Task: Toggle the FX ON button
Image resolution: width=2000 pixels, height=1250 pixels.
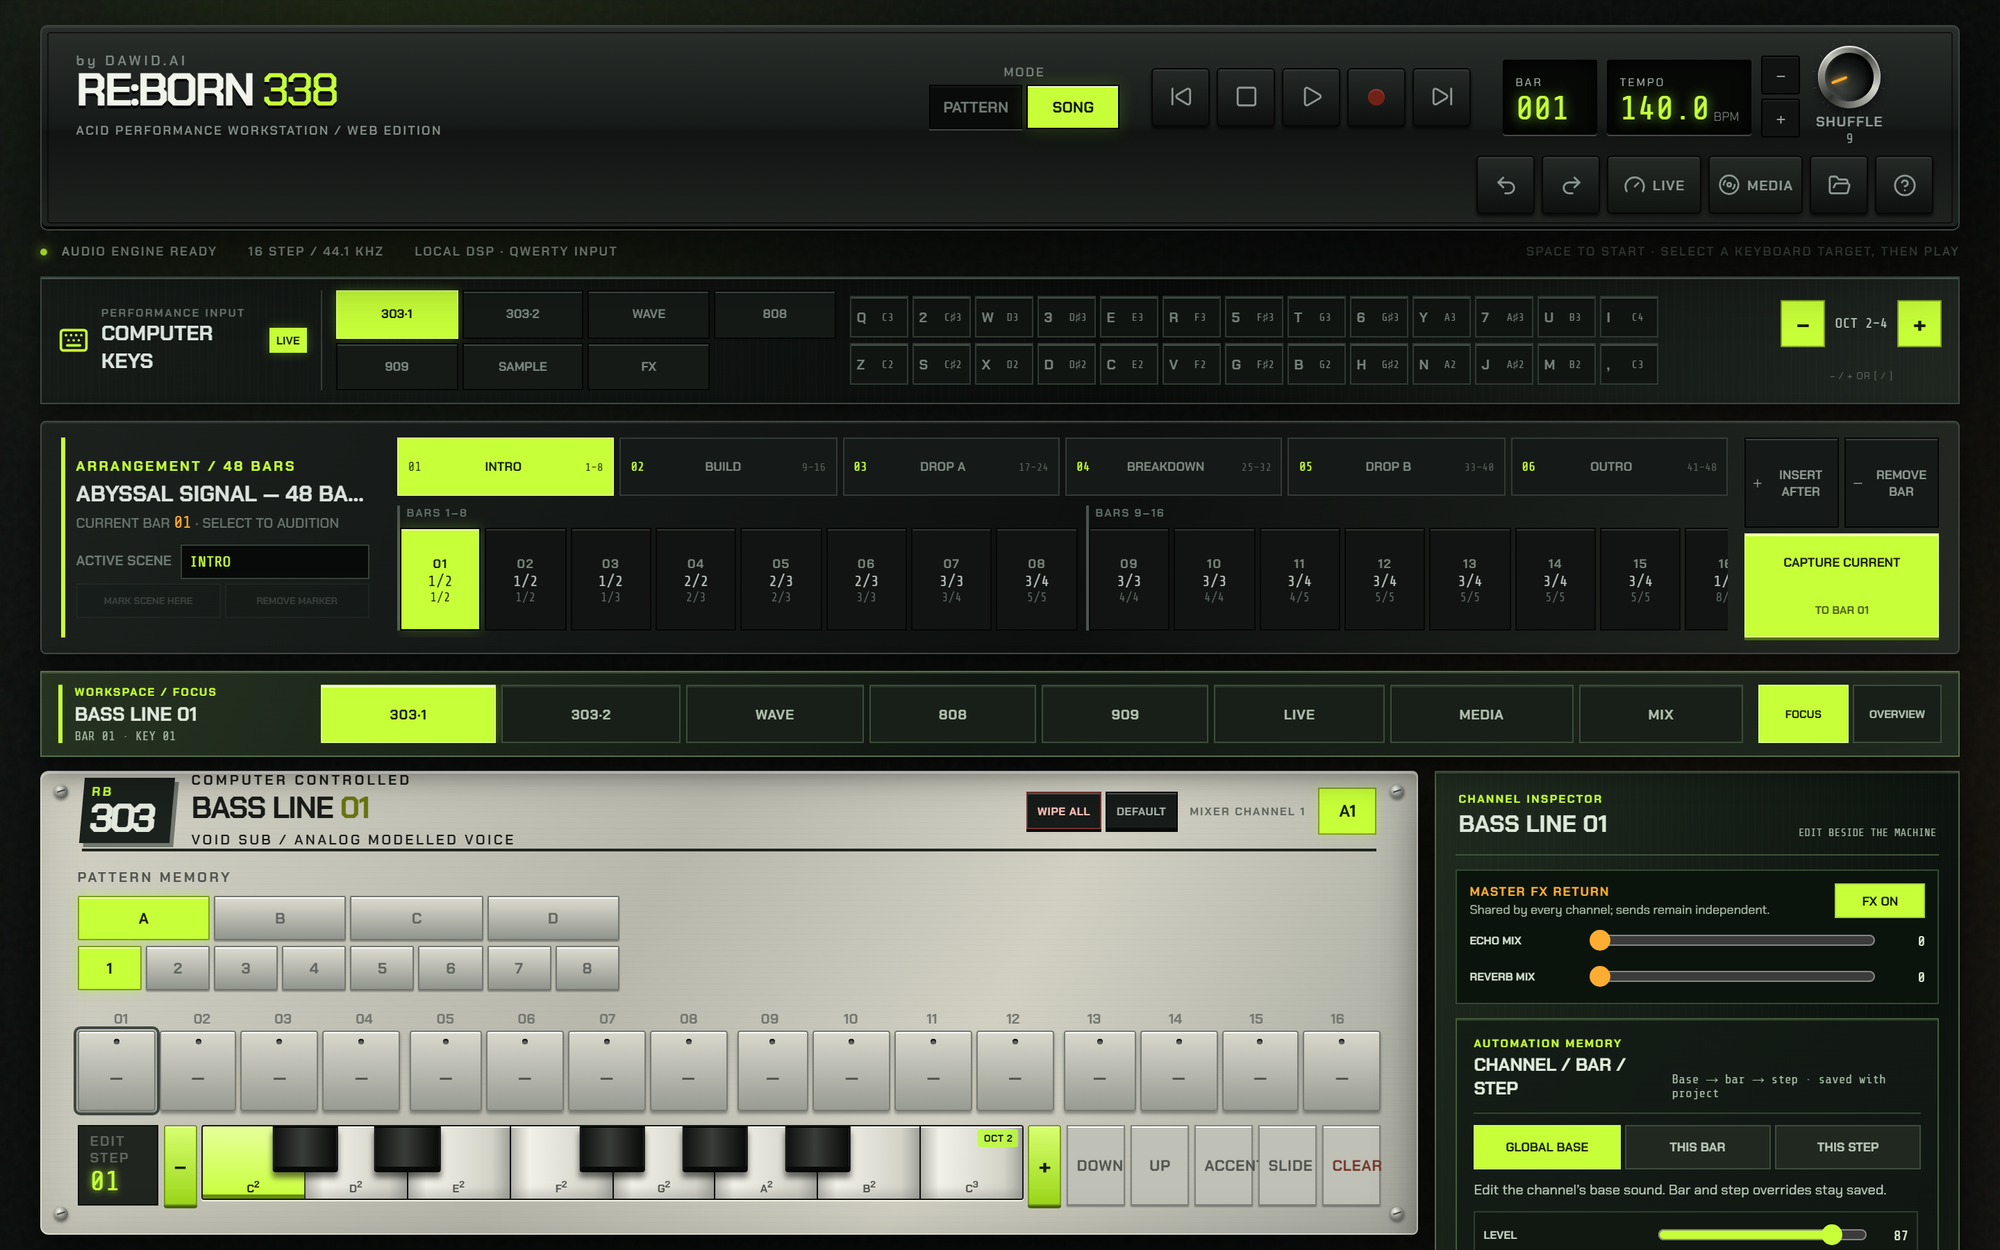Action: tap(1879, 901)
